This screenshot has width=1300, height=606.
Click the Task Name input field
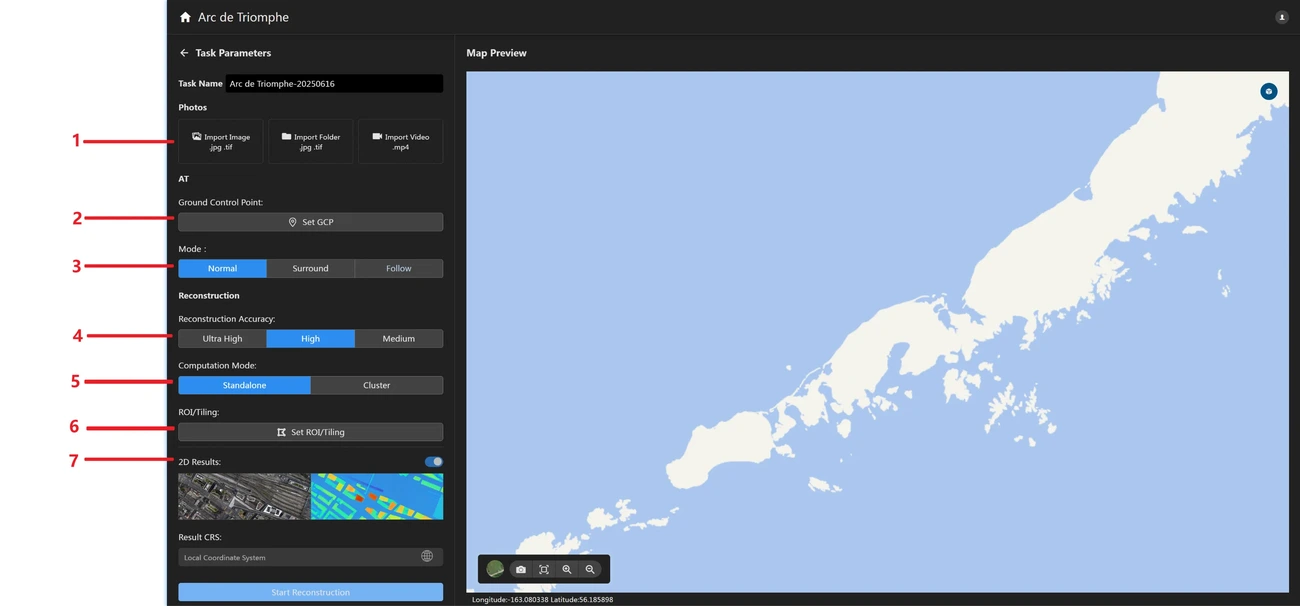pyautogui.click(x=333, y=84)
